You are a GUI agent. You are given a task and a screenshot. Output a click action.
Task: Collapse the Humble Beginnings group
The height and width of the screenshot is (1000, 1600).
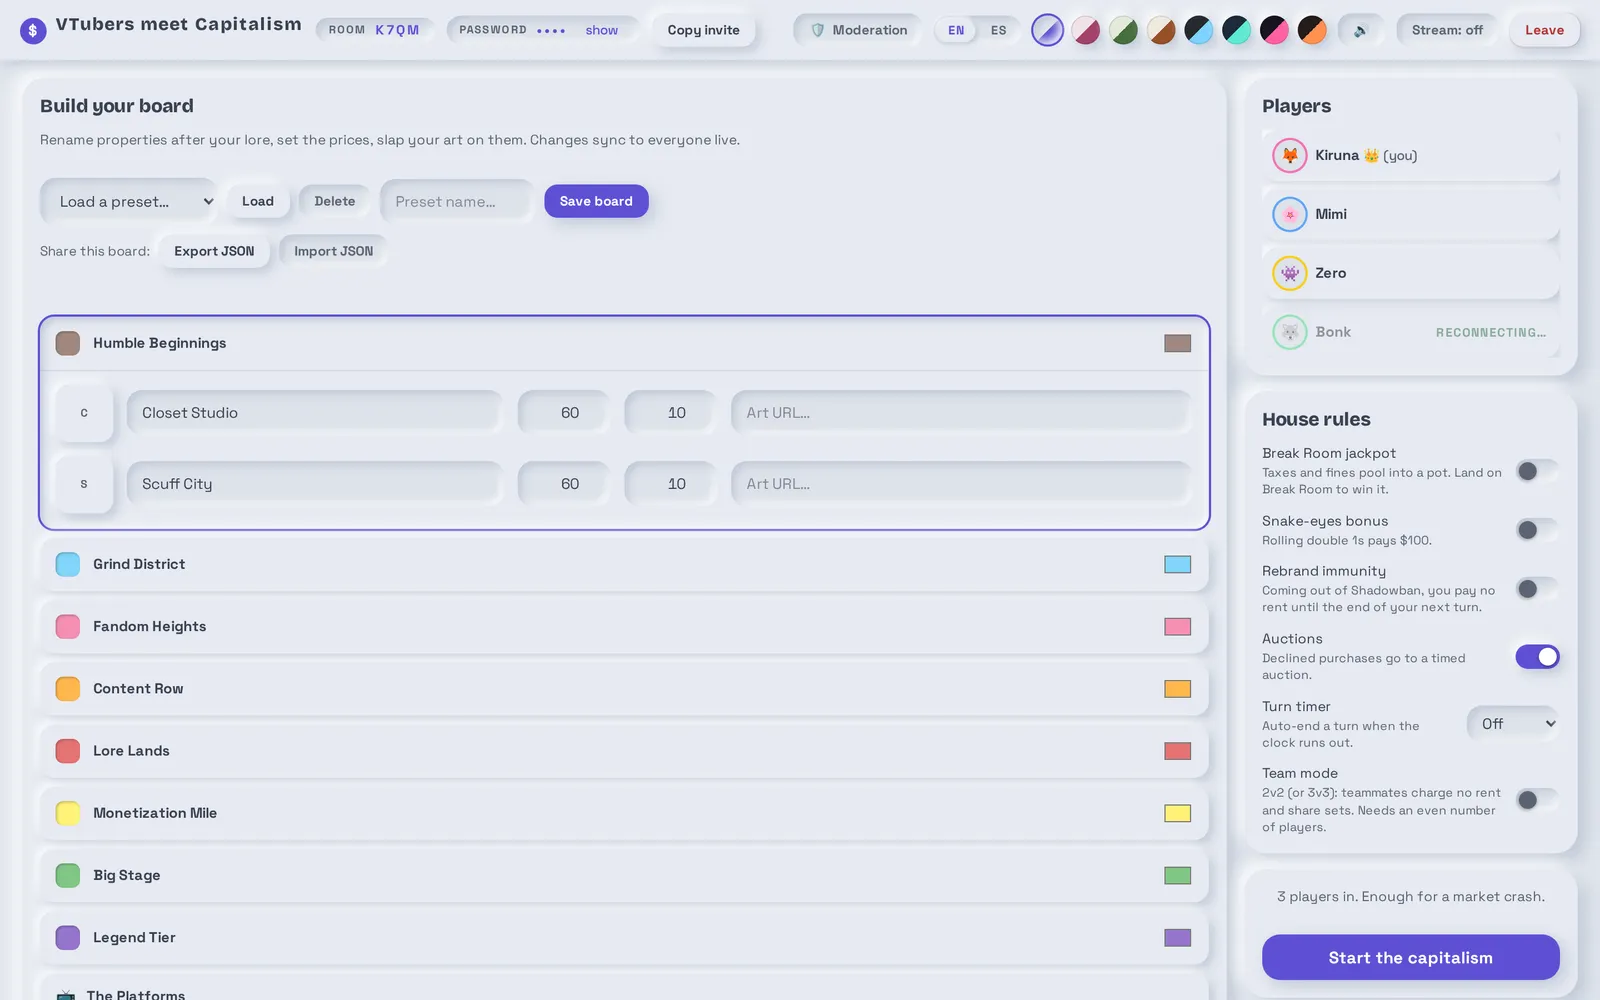[624, 343]
